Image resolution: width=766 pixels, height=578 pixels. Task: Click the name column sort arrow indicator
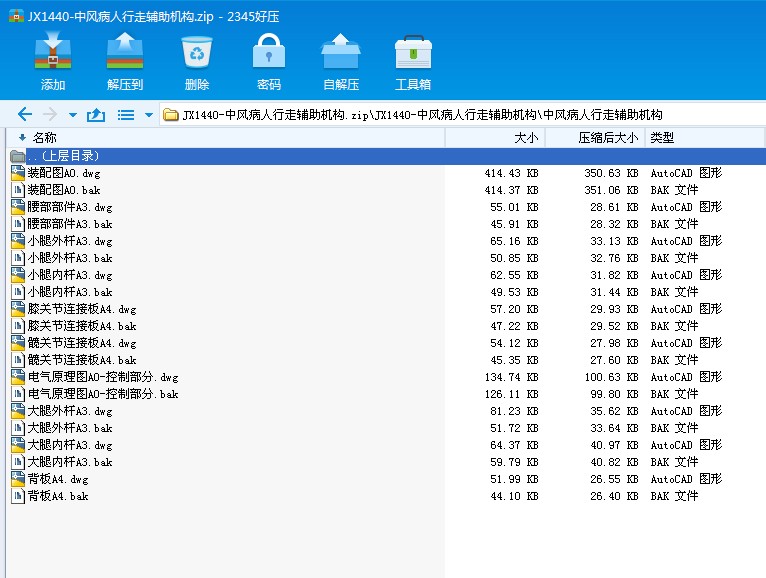22,138
